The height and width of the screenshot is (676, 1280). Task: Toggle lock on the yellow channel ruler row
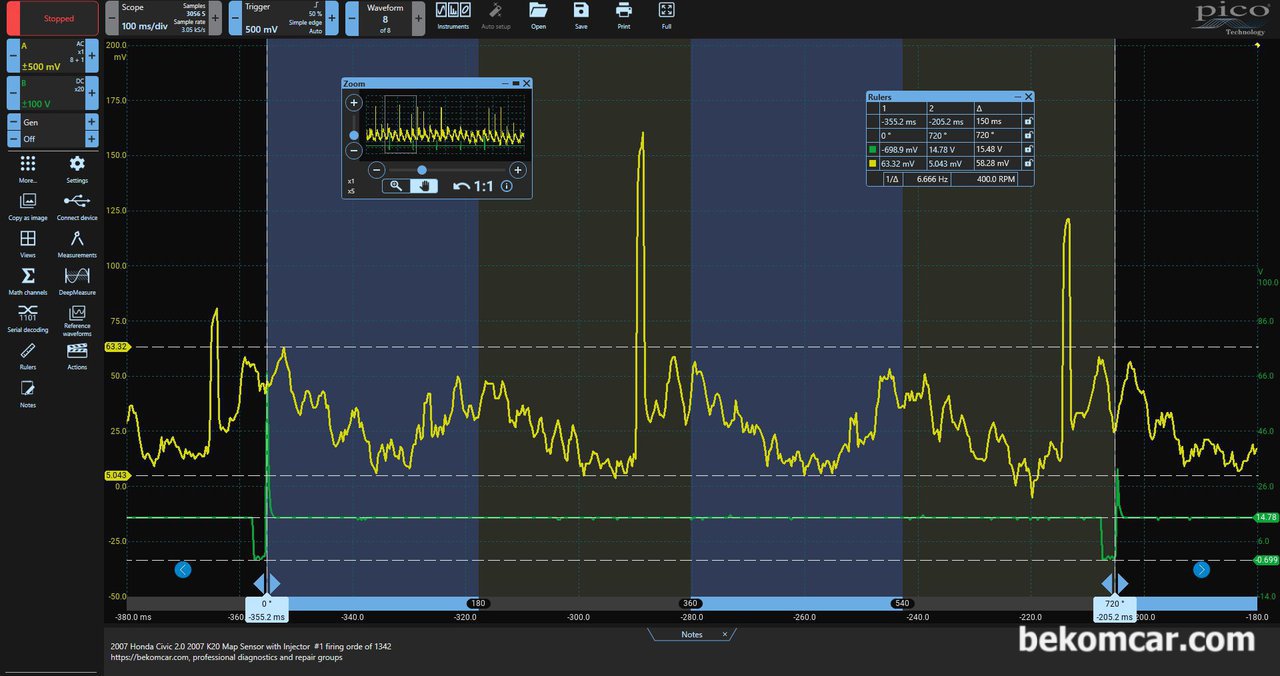[x=1028, y=163]
